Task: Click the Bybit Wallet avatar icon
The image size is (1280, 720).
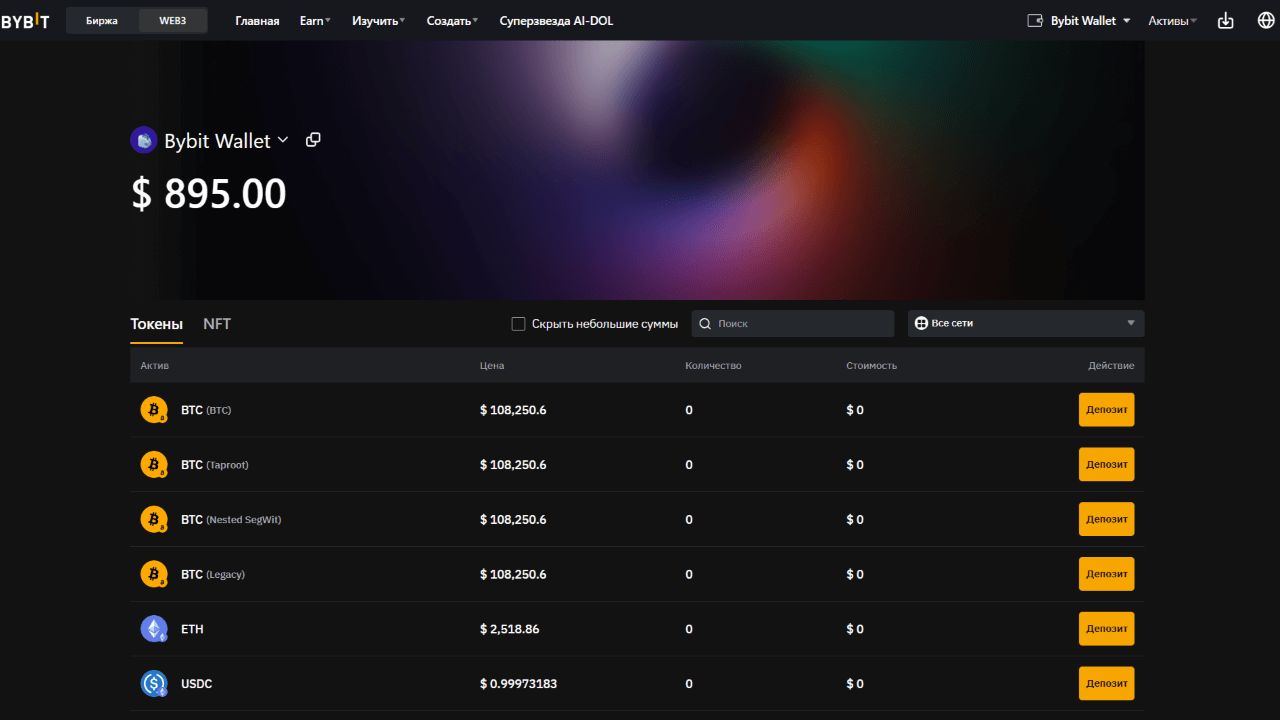Action: click(144, 140)
